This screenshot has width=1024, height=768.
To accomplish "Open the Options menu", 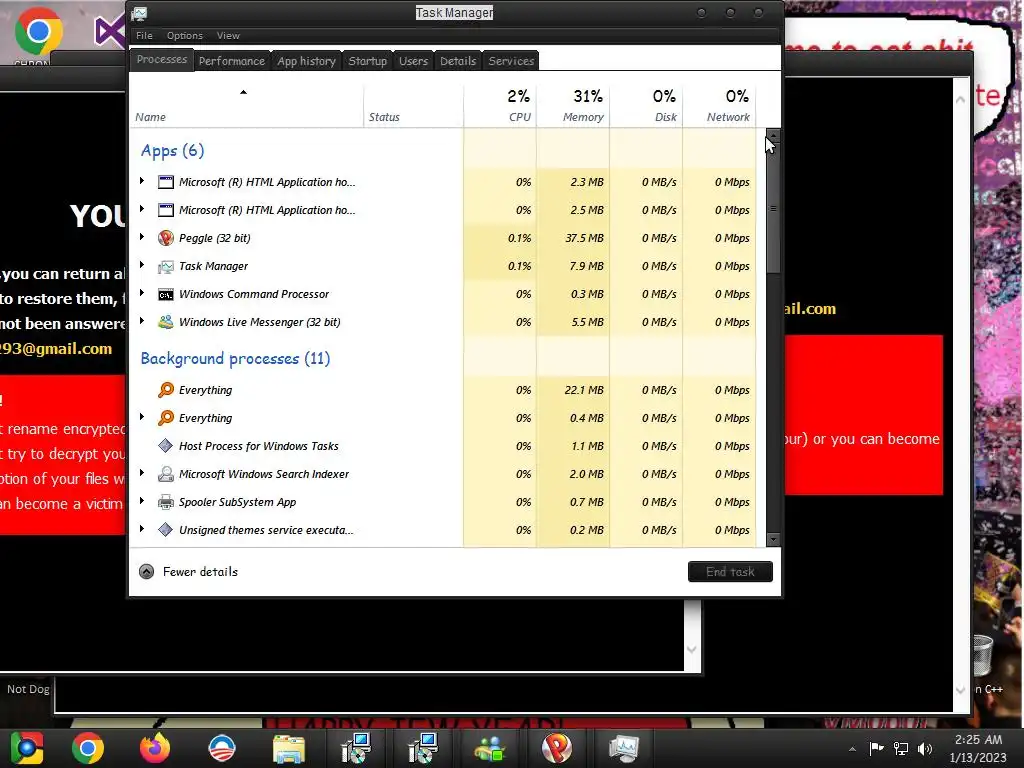I will click(x=185, y=36).
